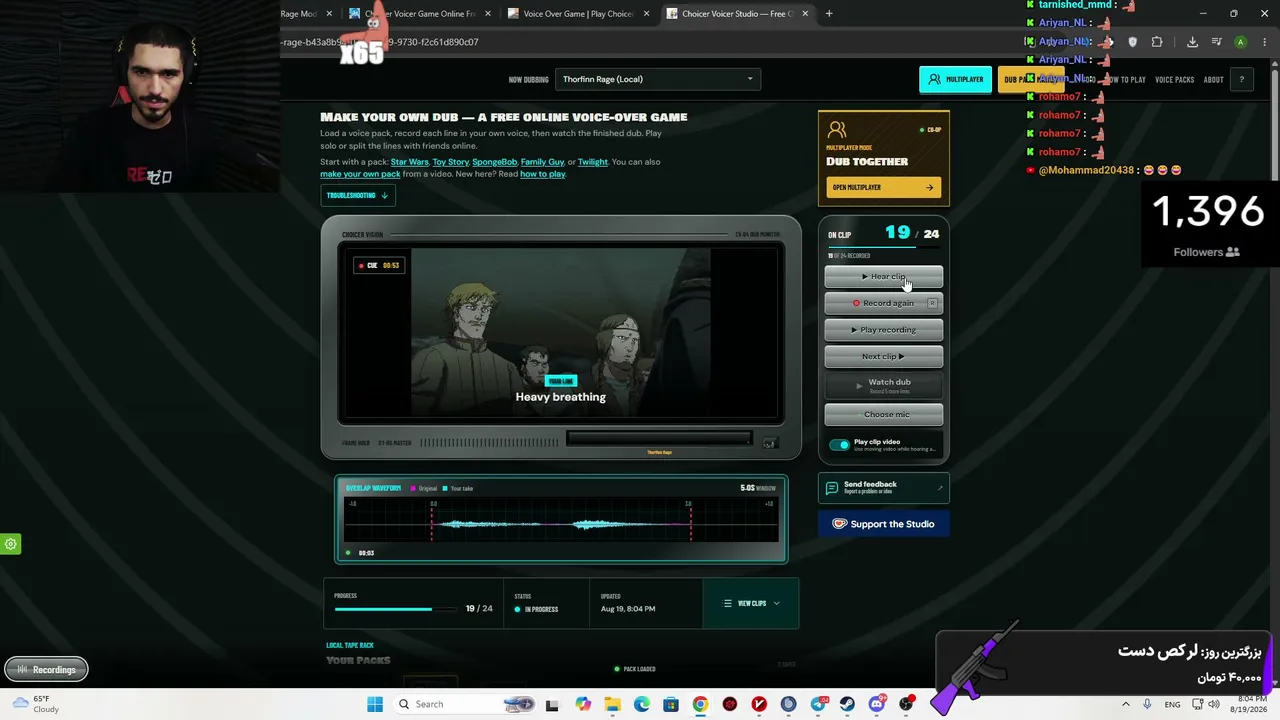Go to the Next clip
The height and width of the screenshot is (720, 1280).
click(883, 356)
